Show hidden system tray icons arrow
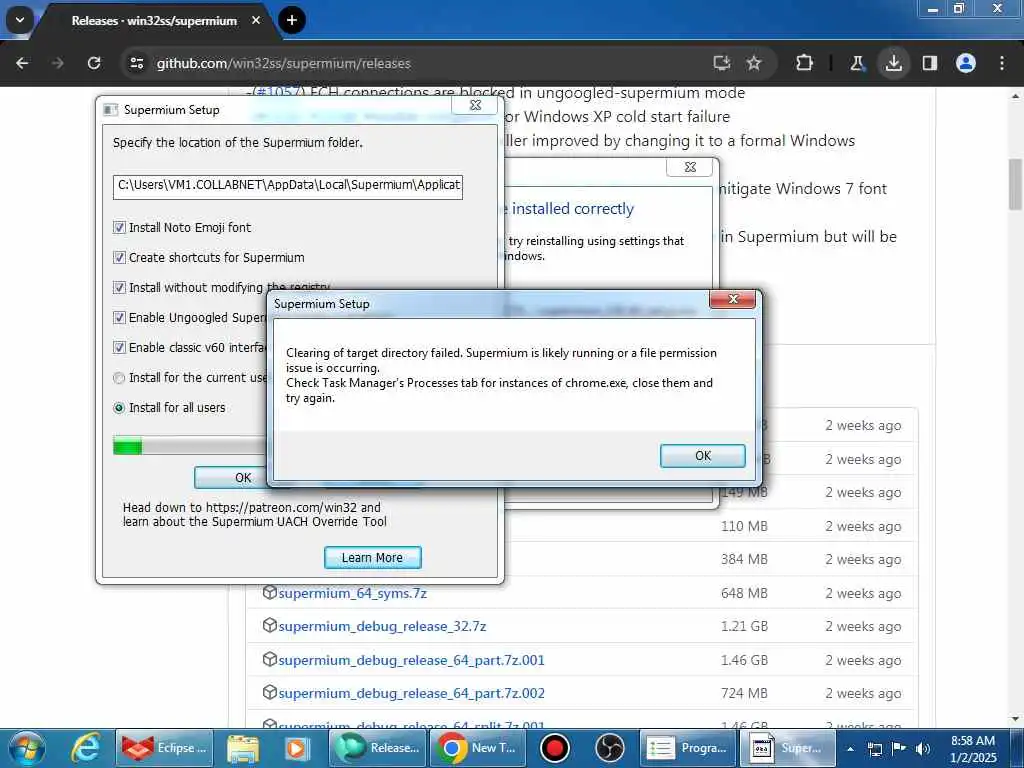The image size is (1024, 768). point(850,749)
